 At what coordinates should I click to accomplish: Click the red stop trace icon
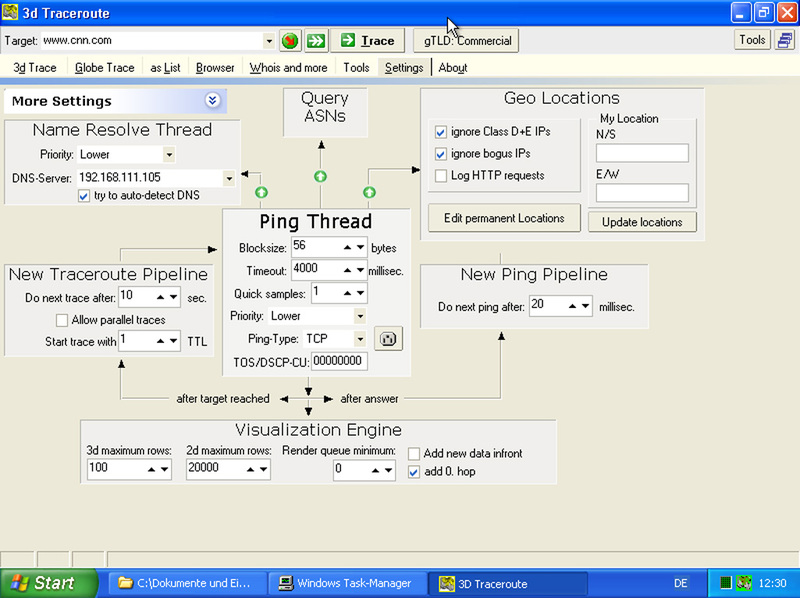point(290,41)
